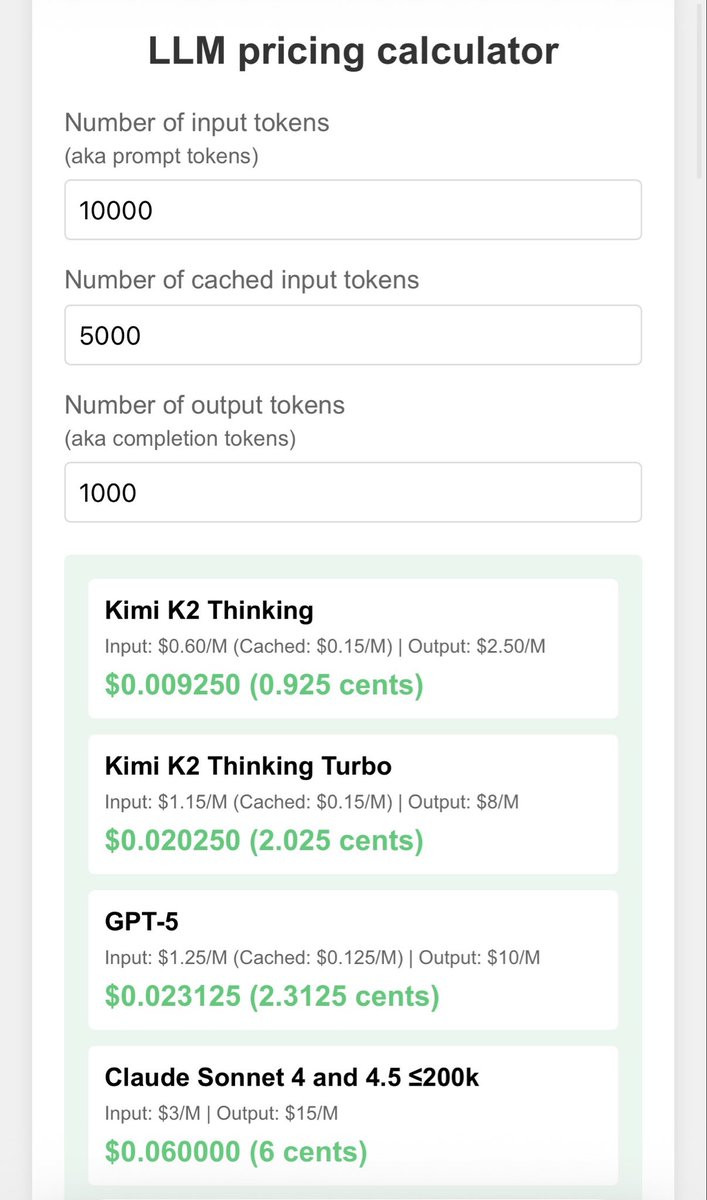Select the Kimi K2 Thinking model name

tap(209, 610)
